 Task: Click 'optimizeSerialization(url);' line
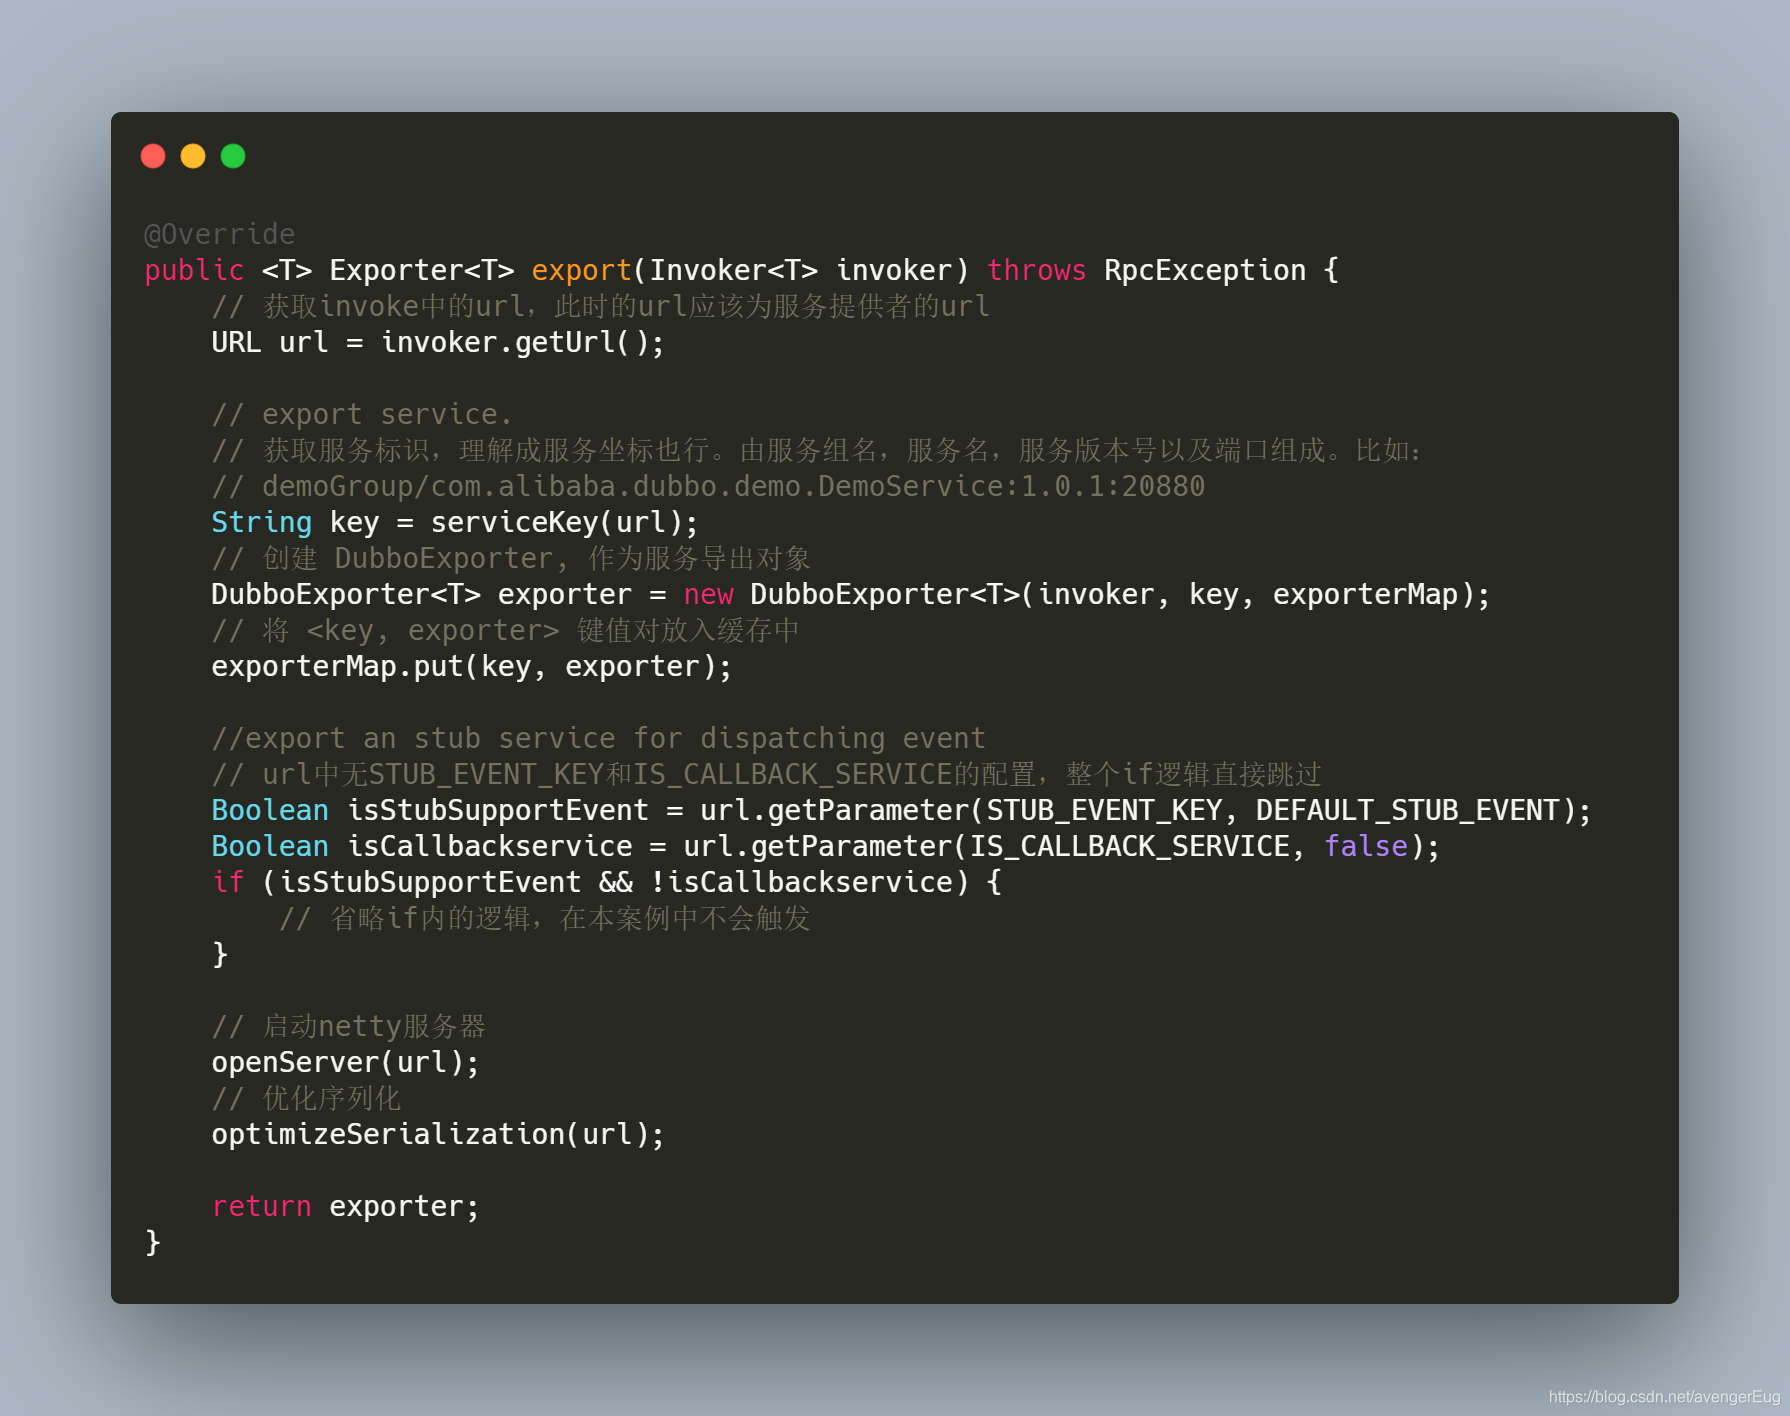(x=438, y=1134)
